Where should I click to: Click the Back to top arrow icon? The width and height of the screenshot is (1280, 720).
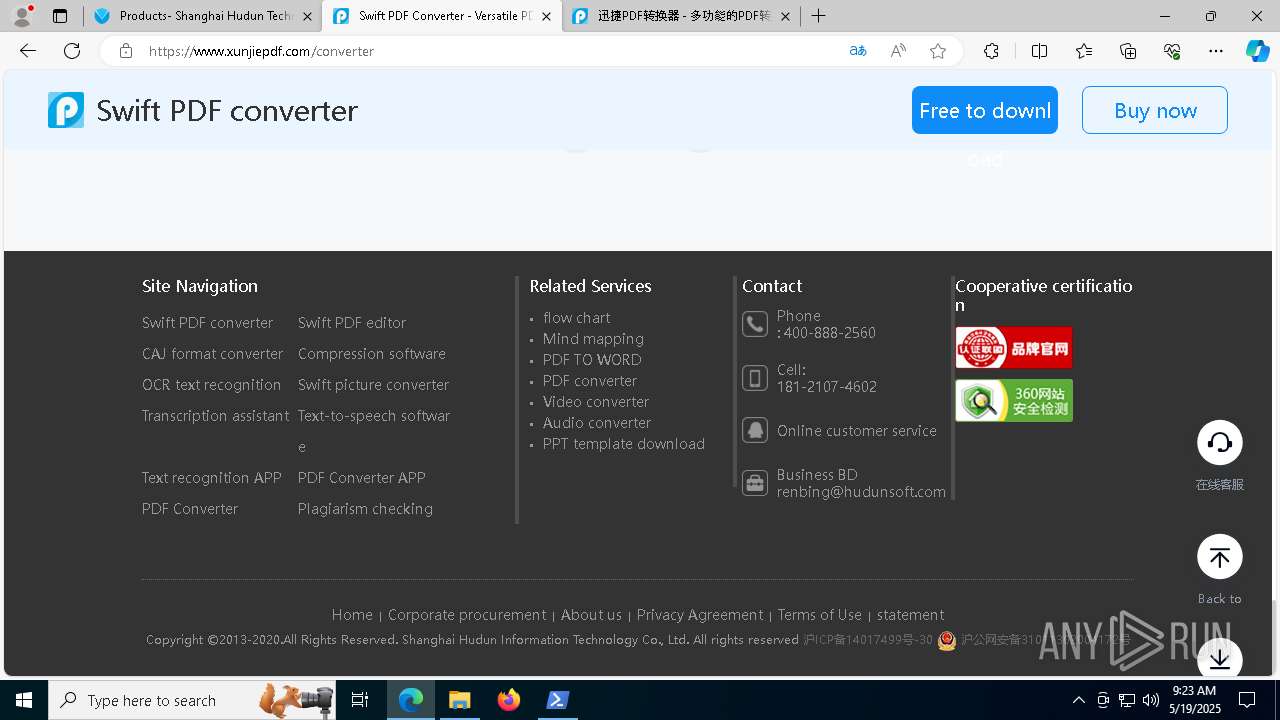1220,557
